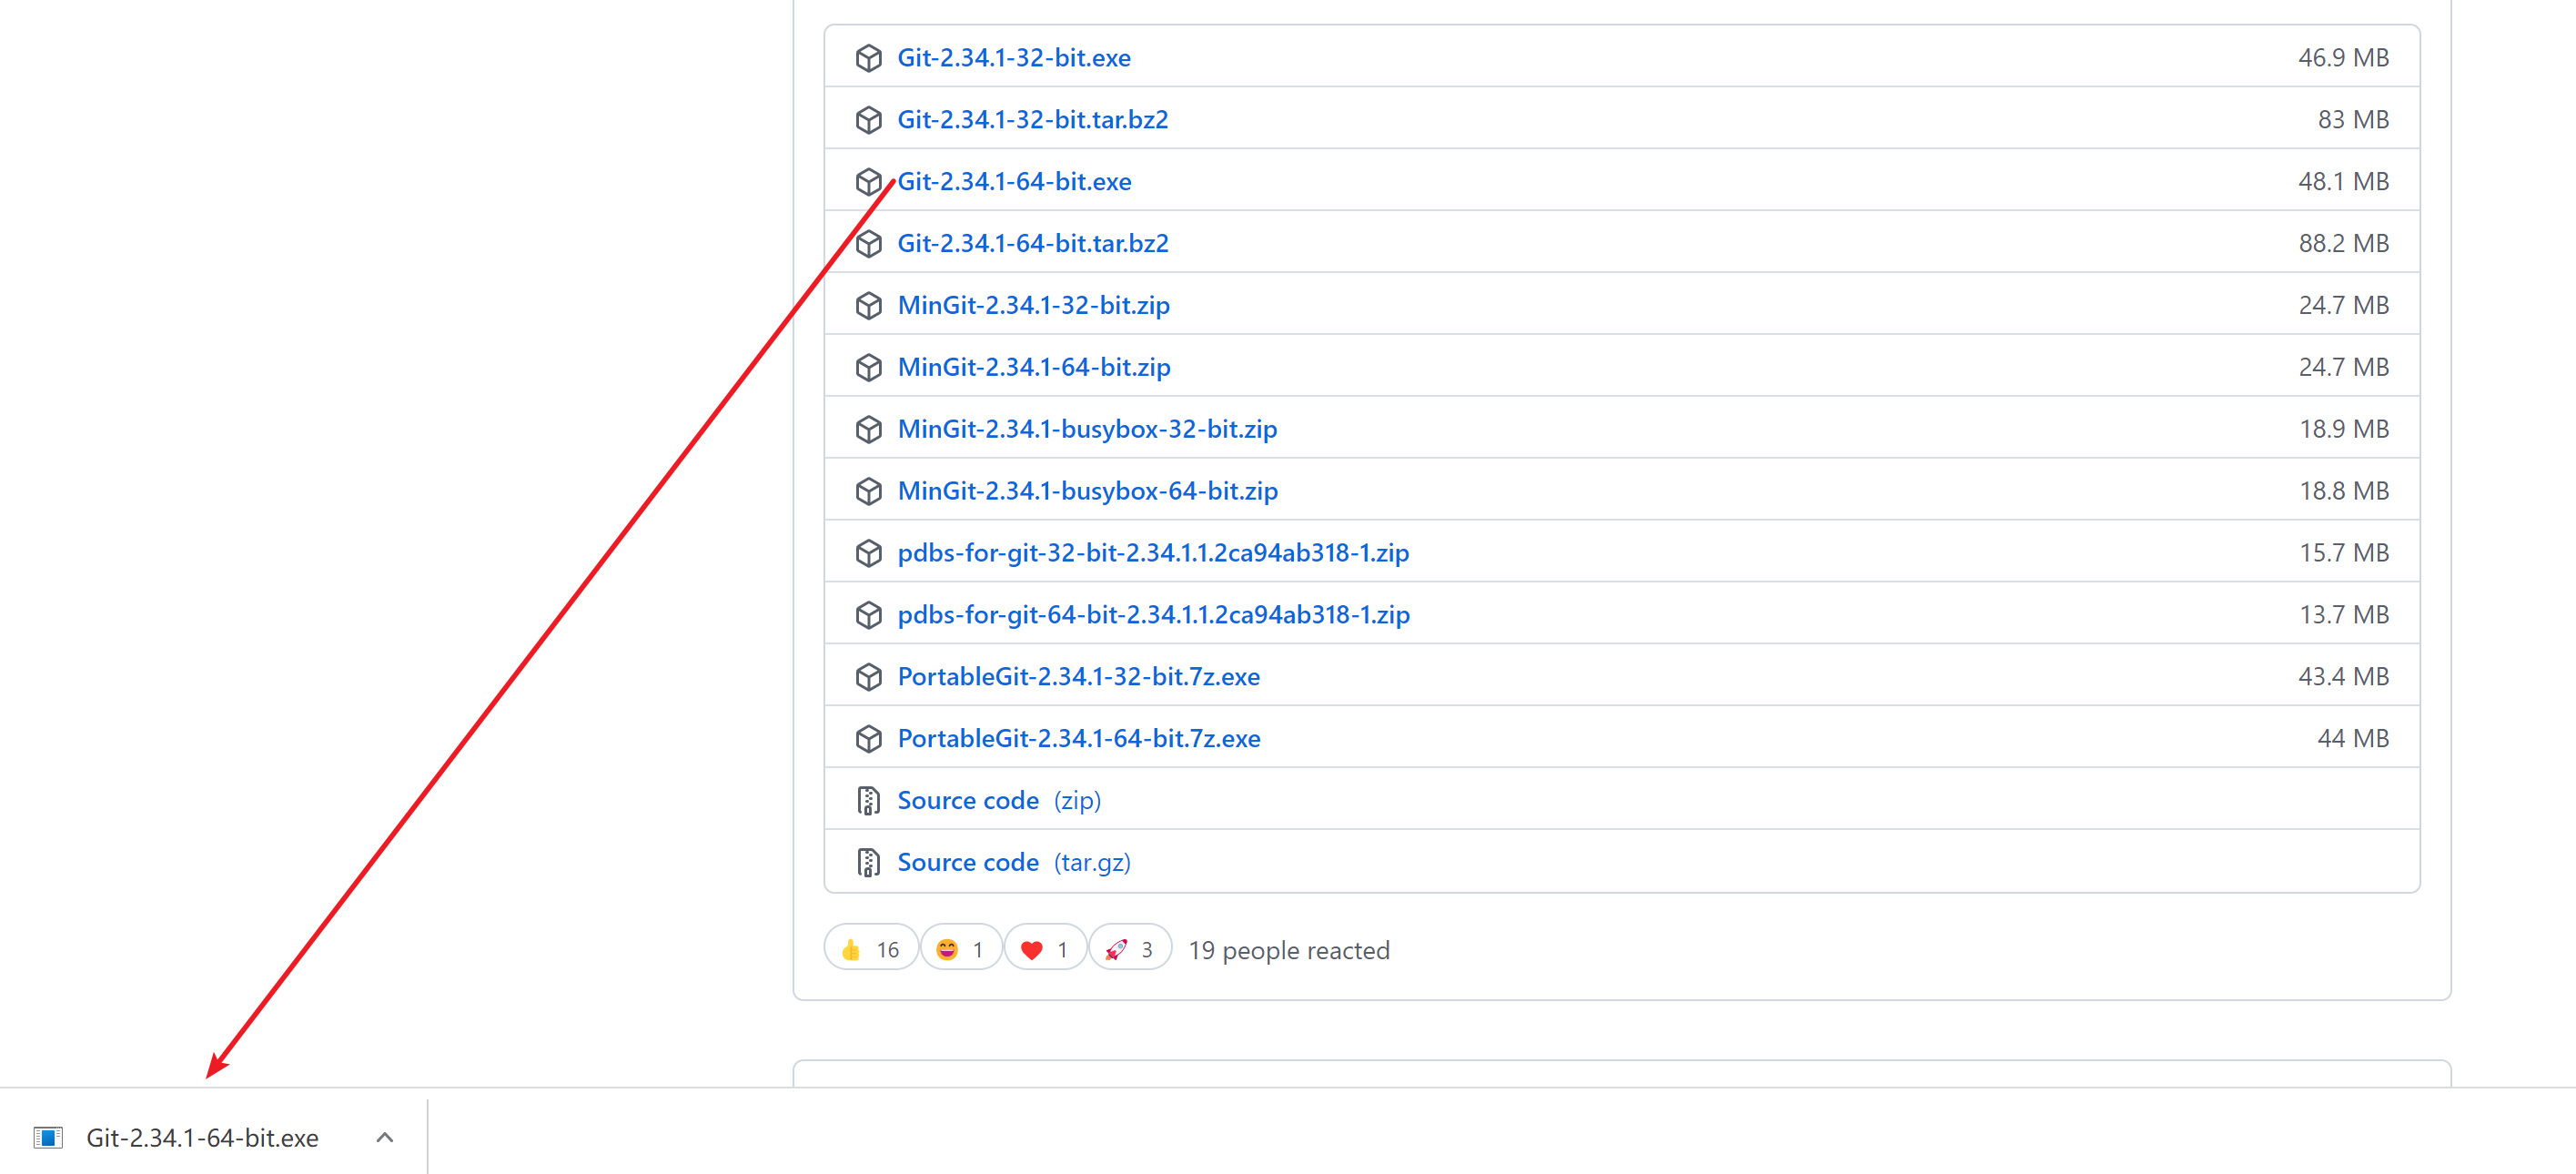
Task: Click package icon beside pdbs-for-git-64-bit zip
Action: coord(868,615)
